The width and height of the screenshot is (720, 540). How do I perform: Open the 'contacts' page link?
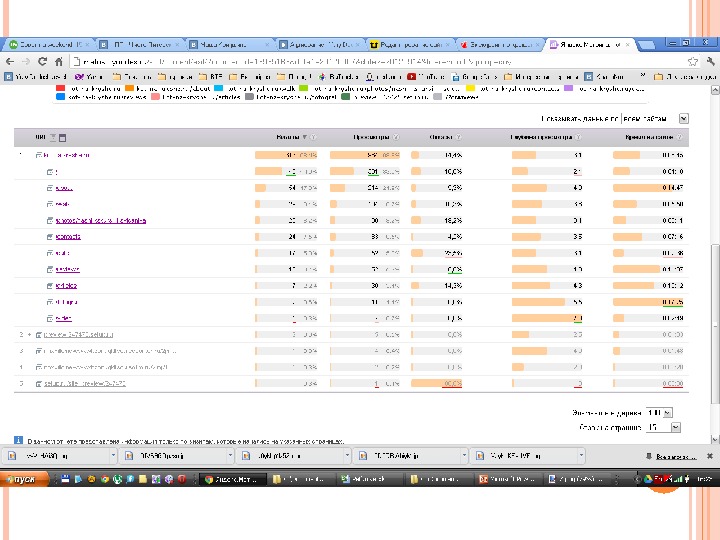(68, 236)
